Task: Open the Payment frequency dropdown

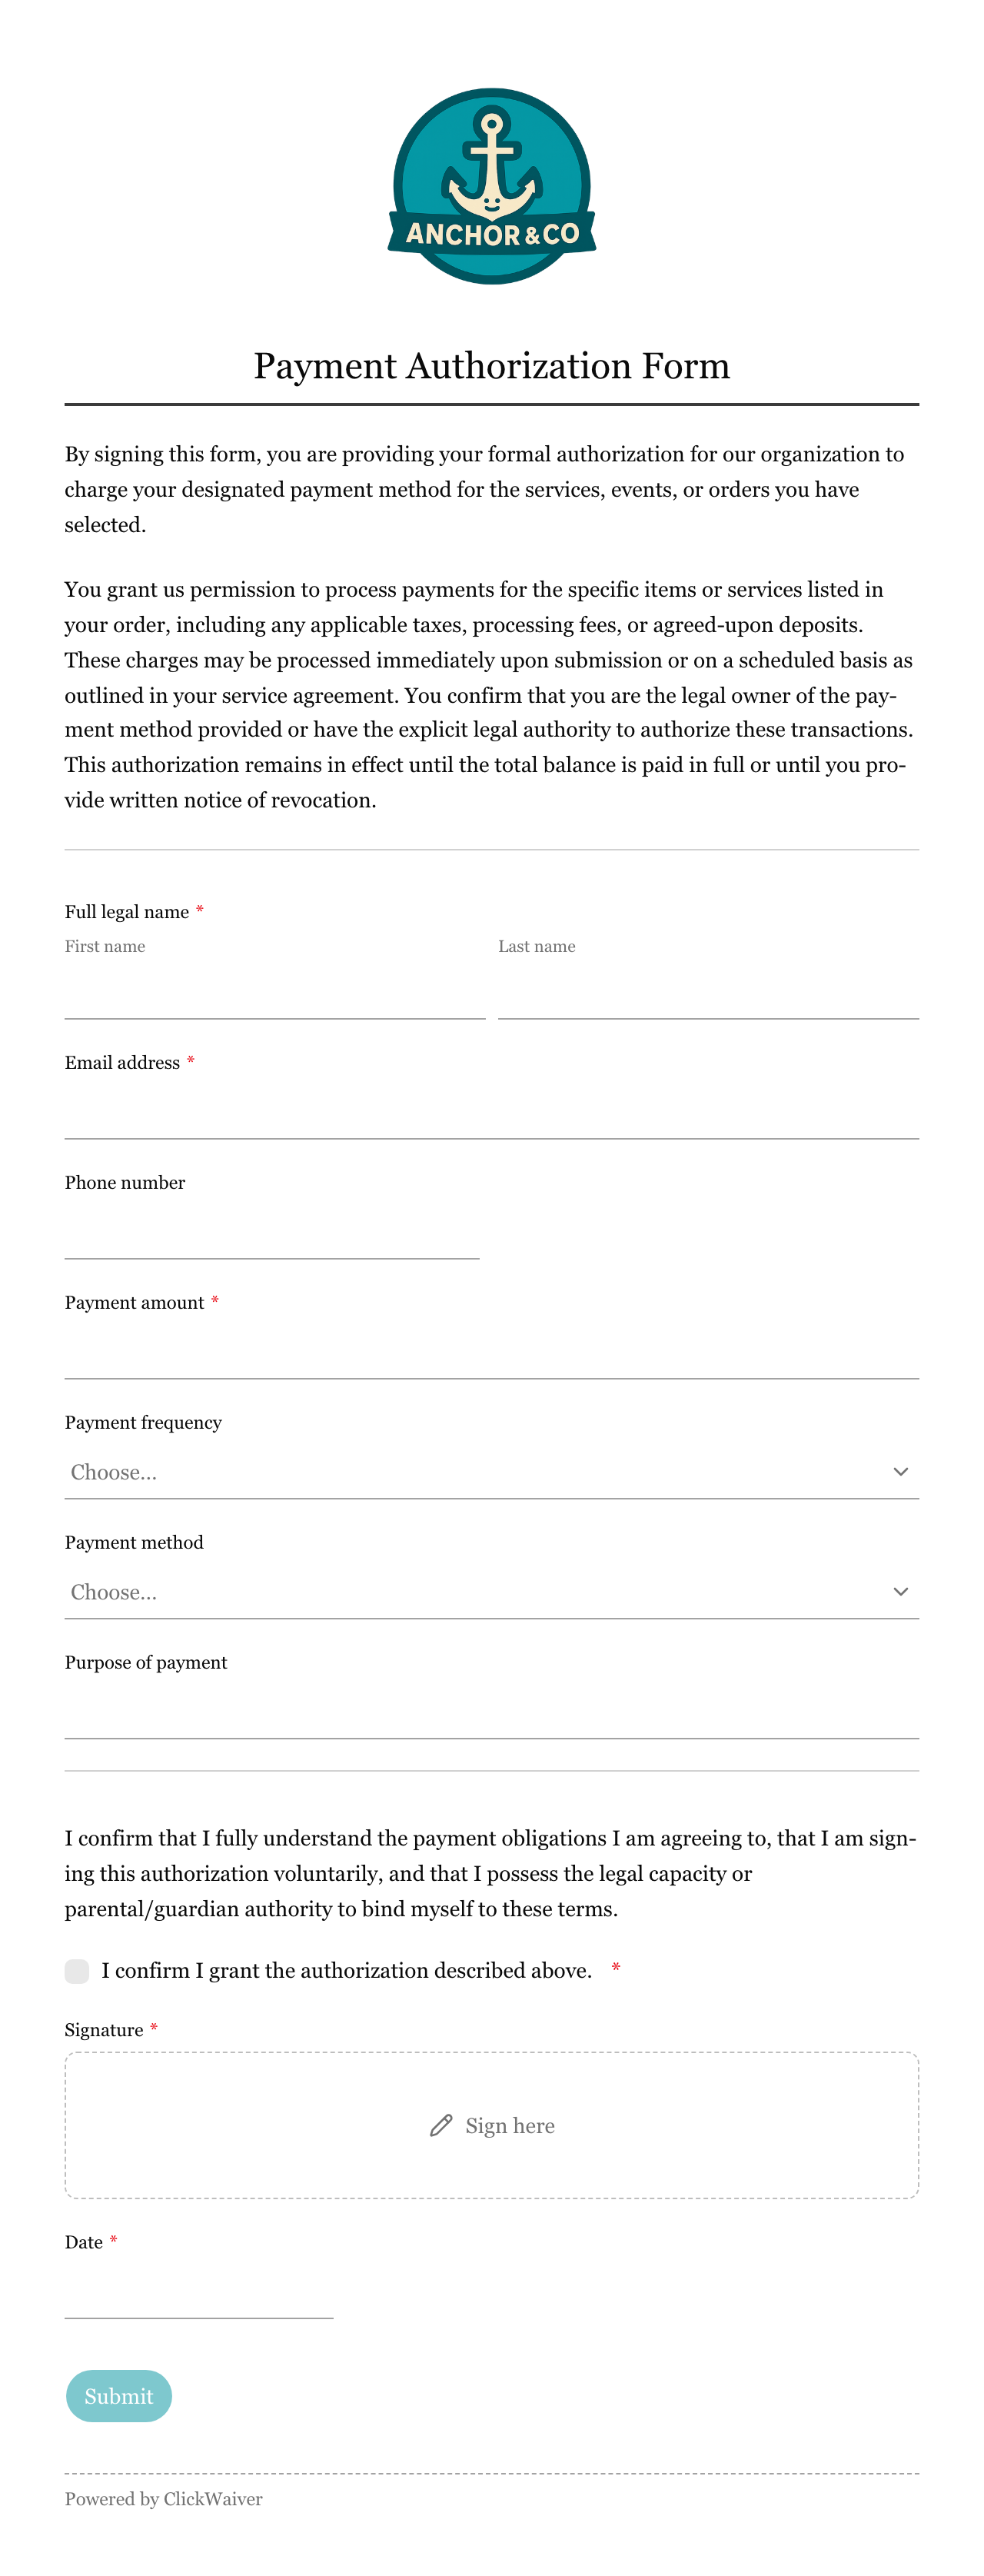Action: (491, 1472)
